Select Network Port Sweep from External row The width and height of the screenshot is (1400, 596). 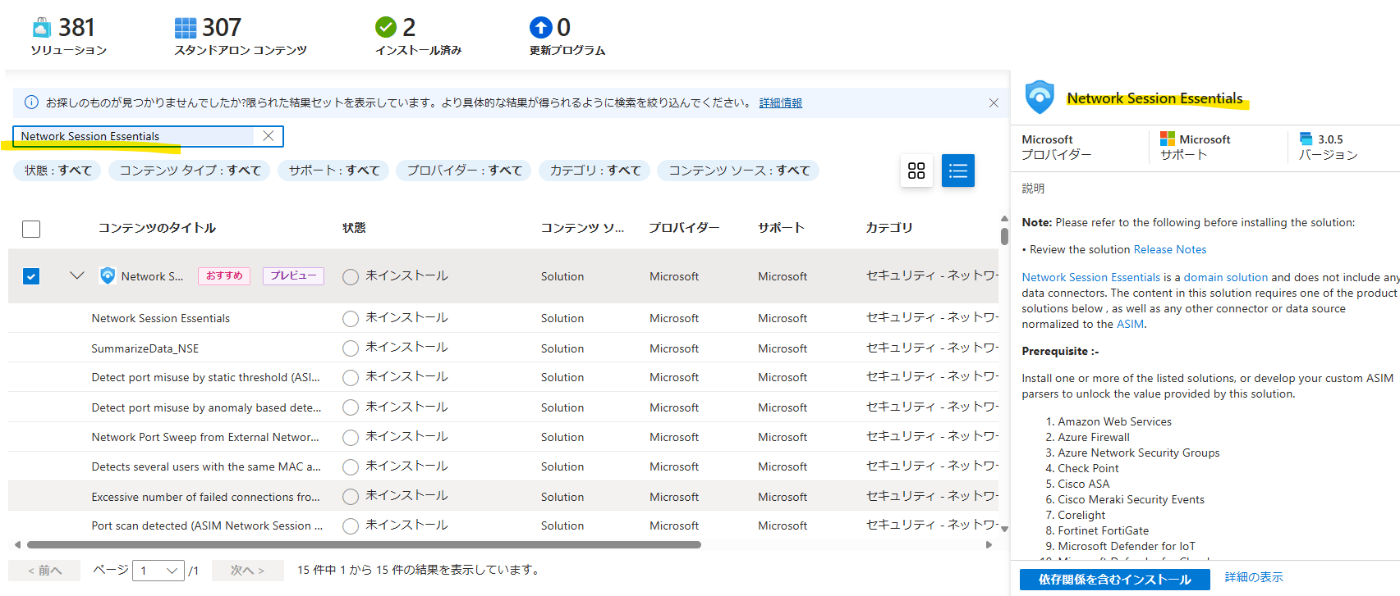click(x=503, y=437)
